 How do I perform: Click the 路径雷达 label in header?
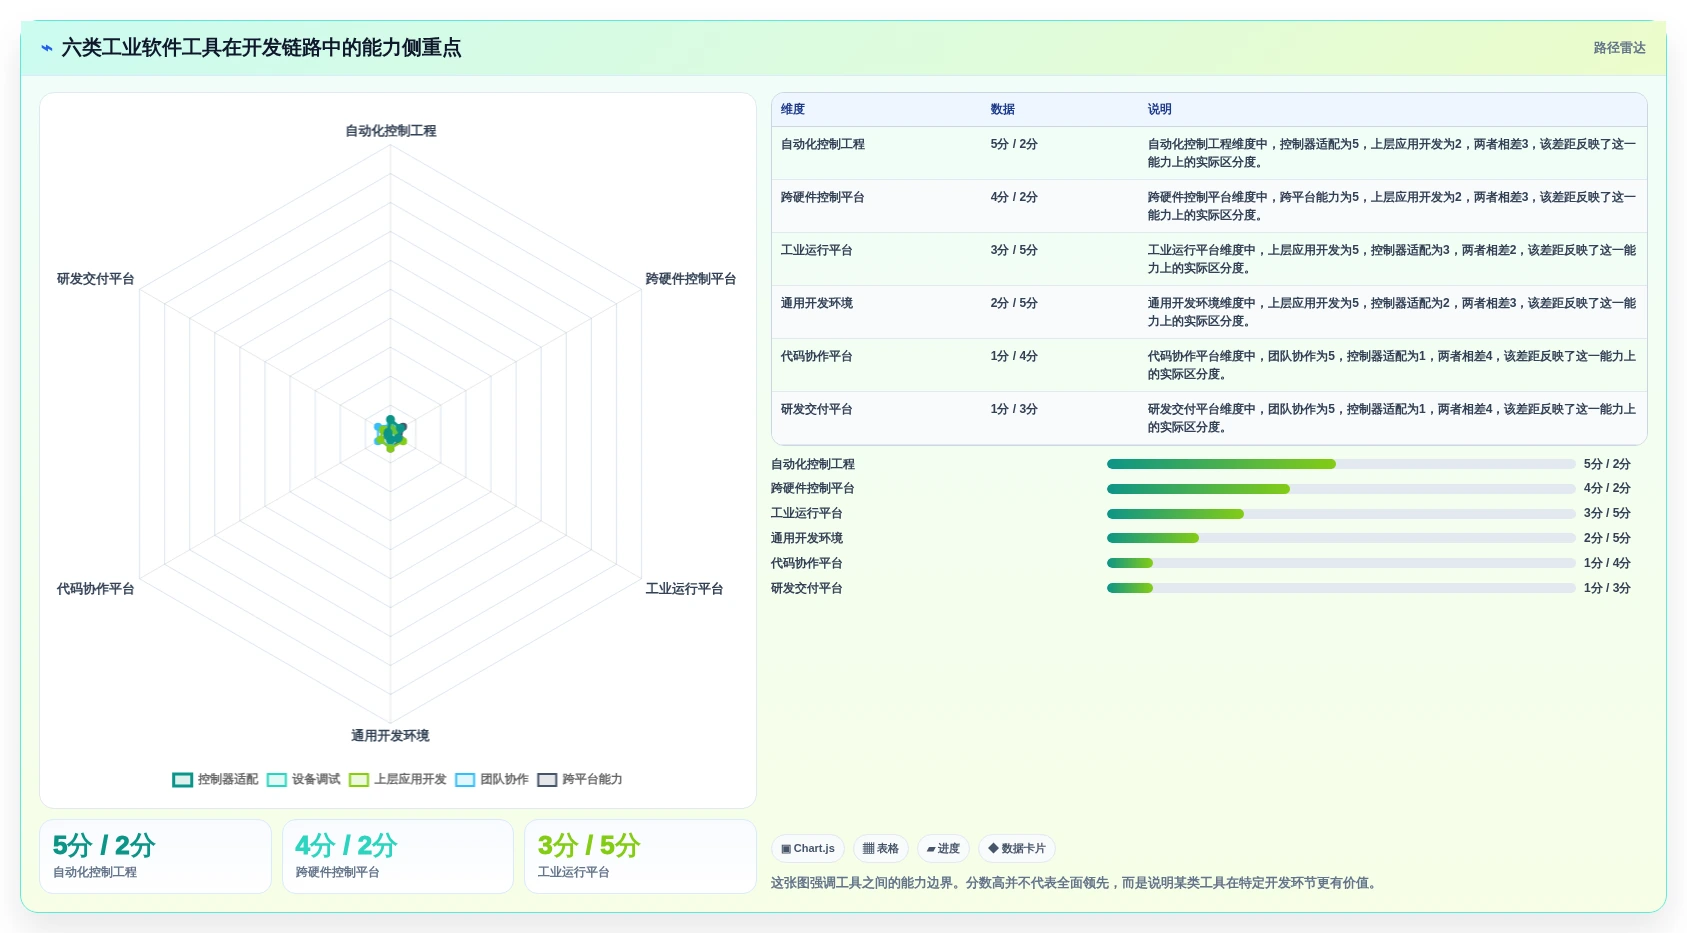1619,48
